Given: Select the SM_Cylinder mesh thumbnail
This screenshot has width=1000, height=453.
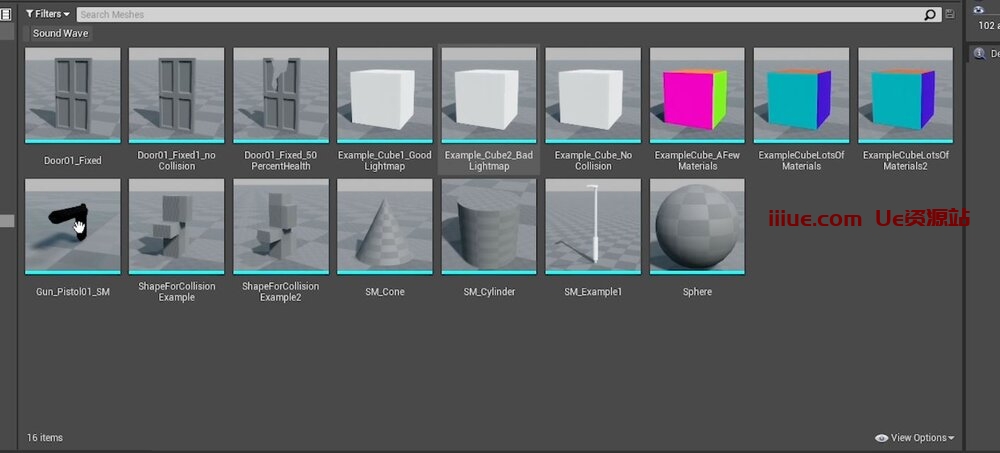Looking at the screenshot, I should pos(489,226).
